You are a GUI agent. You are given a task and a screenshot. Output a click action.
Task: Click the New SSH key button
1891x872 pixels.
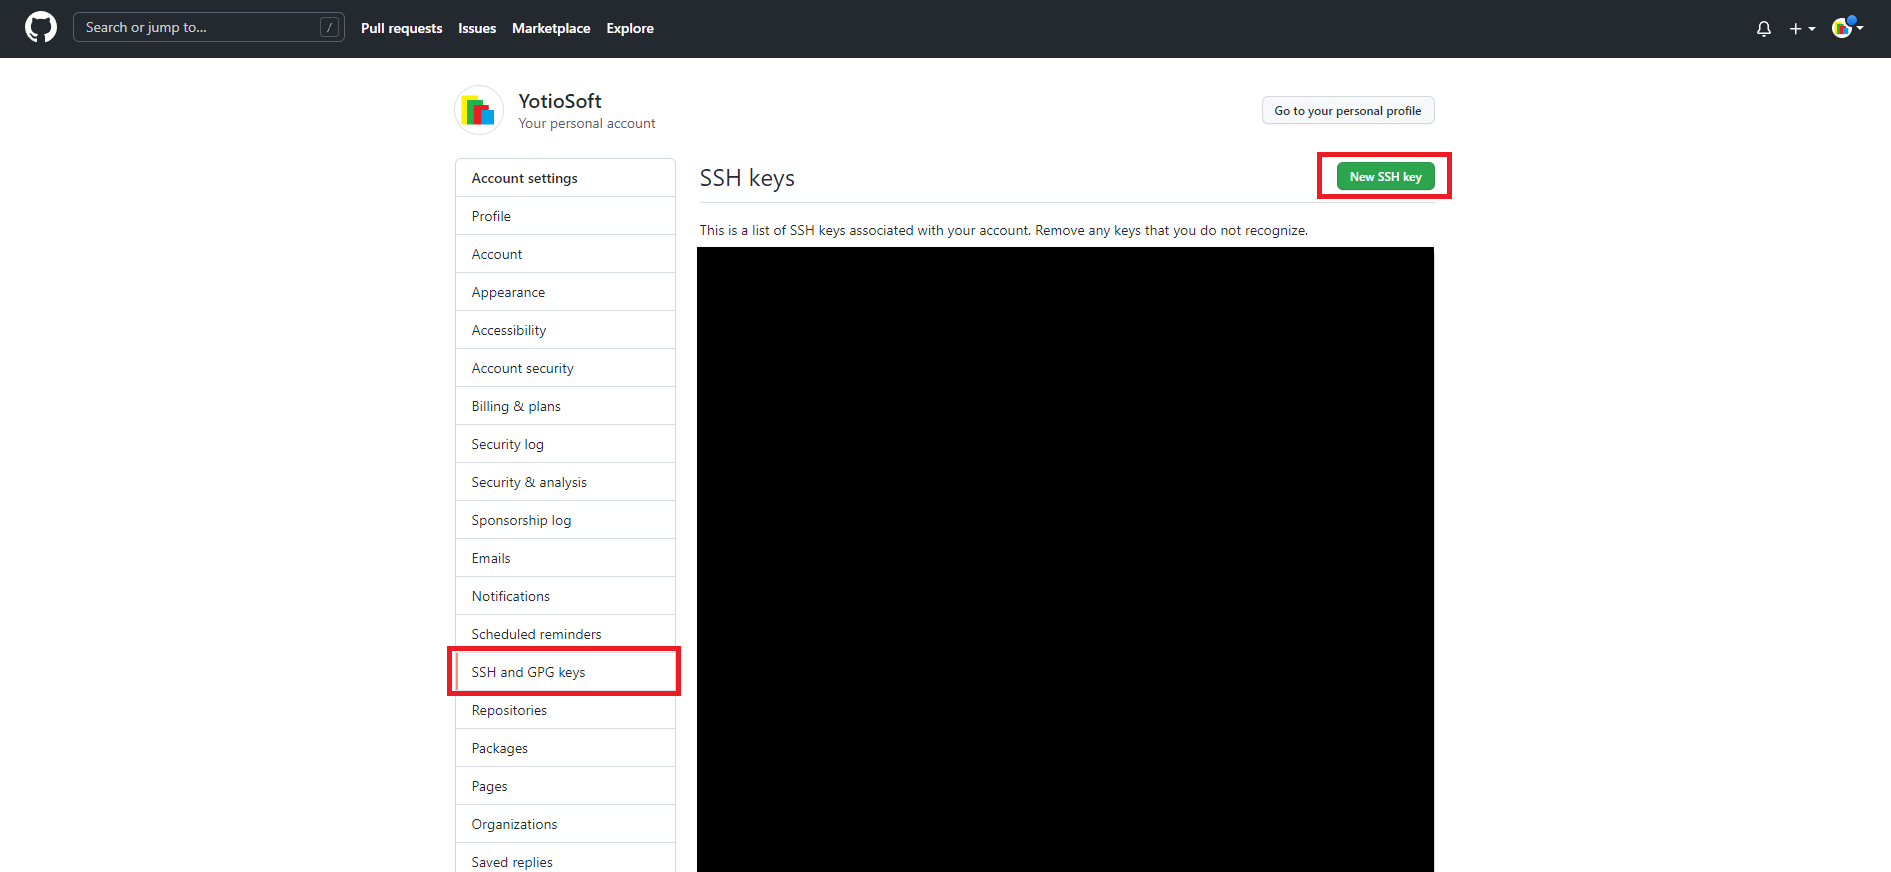pyautogui.click(x=1385, y=176)
